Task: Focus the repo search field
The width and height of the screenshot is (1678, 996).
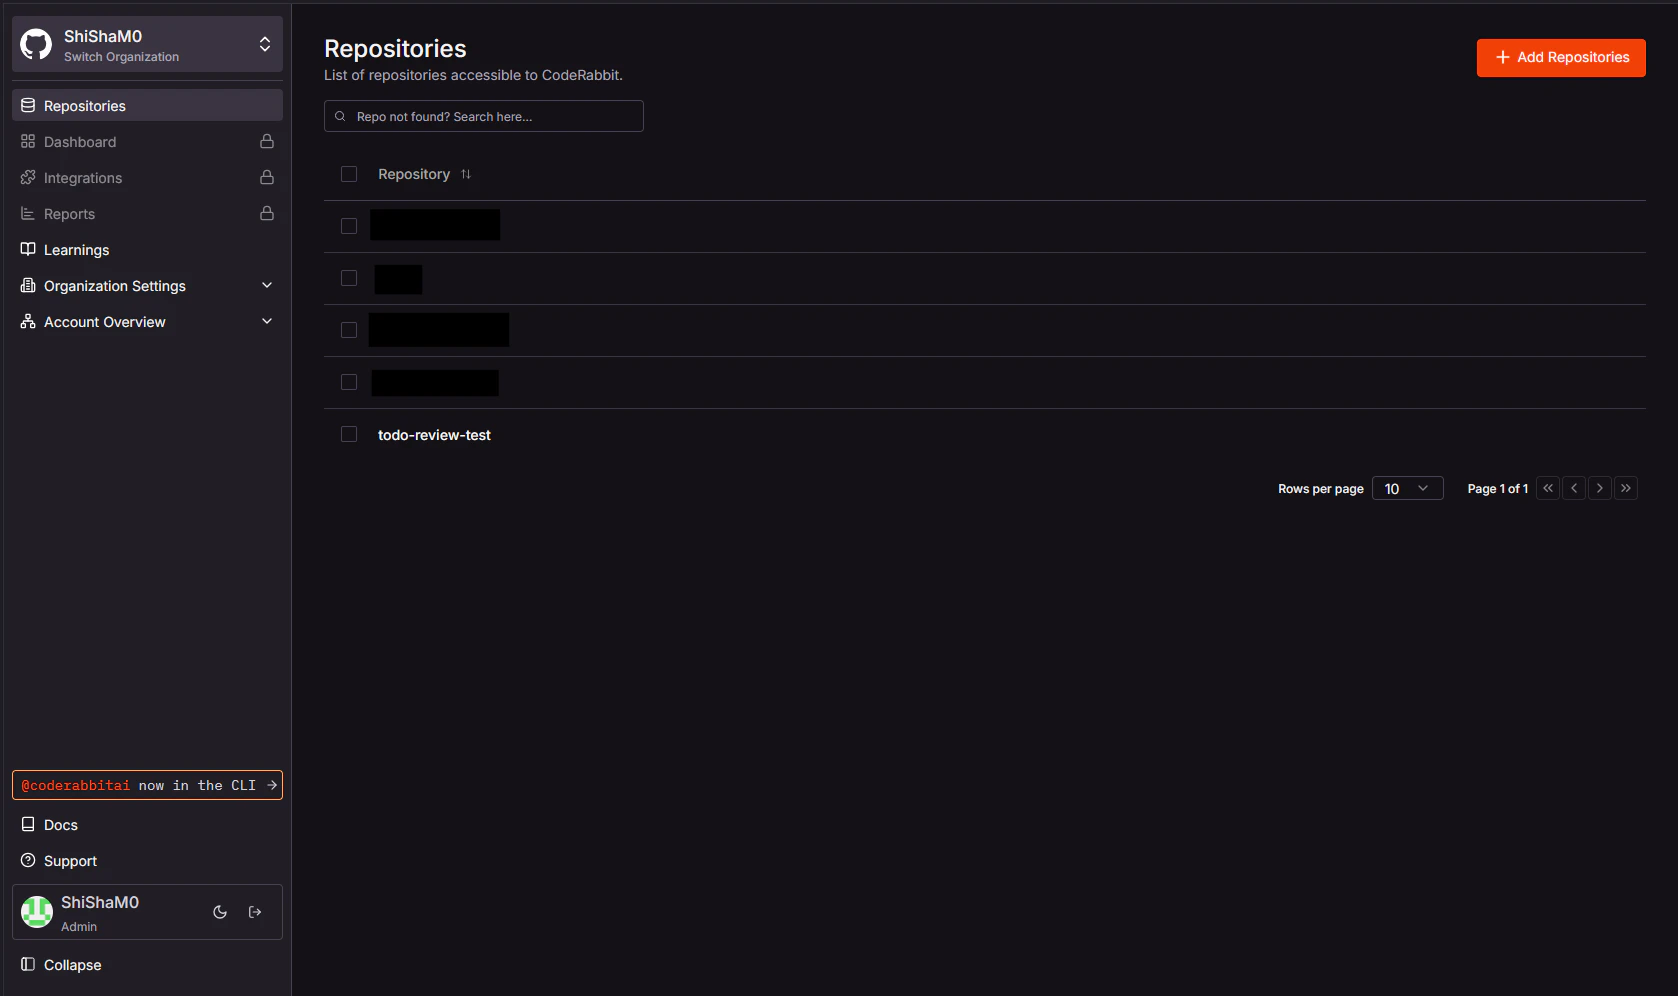Action: point(484,116)
